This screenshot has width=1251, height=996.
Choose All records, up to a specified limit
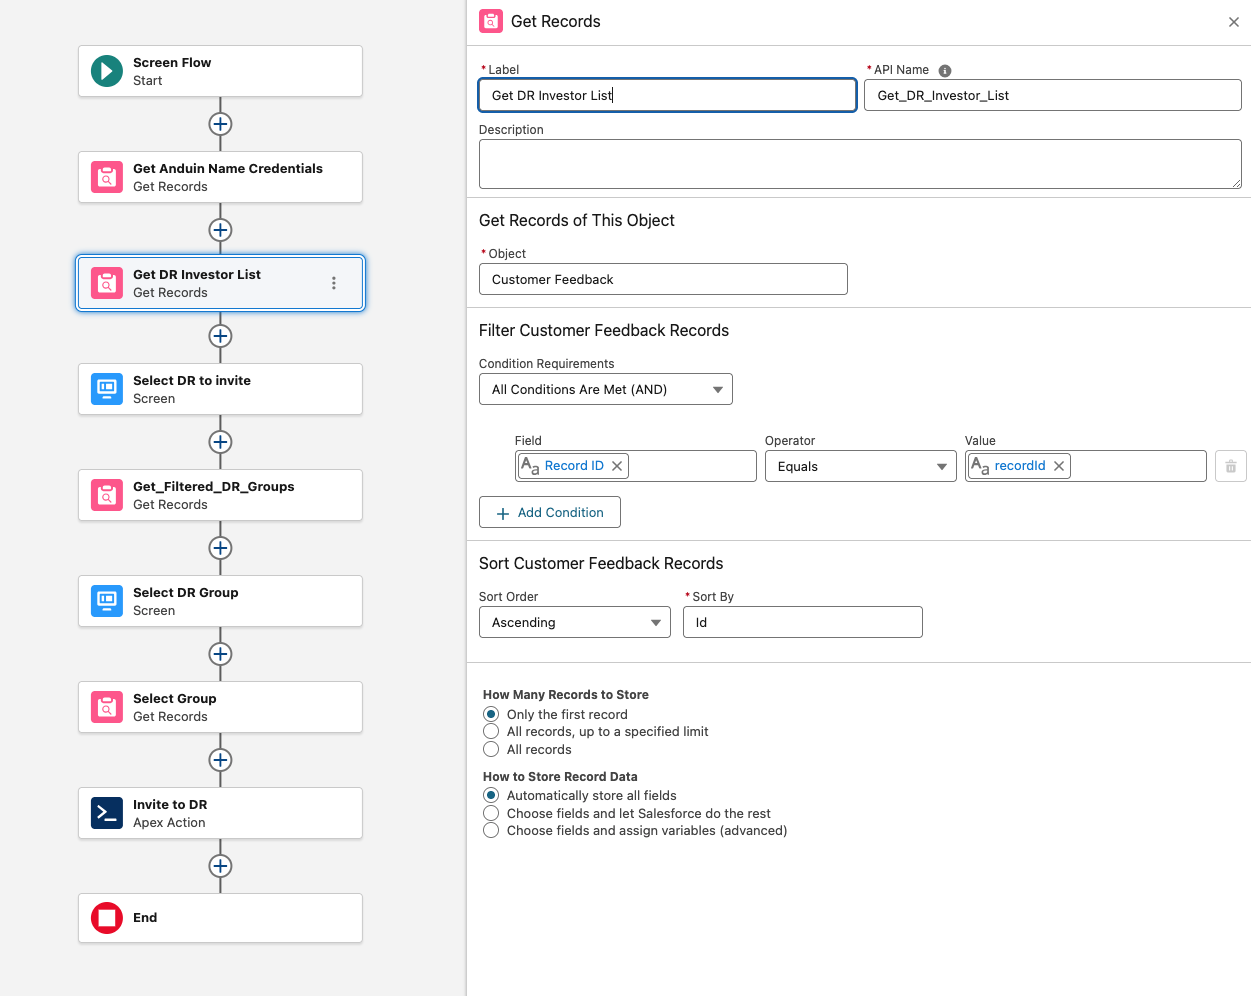(x=491, y=732)
